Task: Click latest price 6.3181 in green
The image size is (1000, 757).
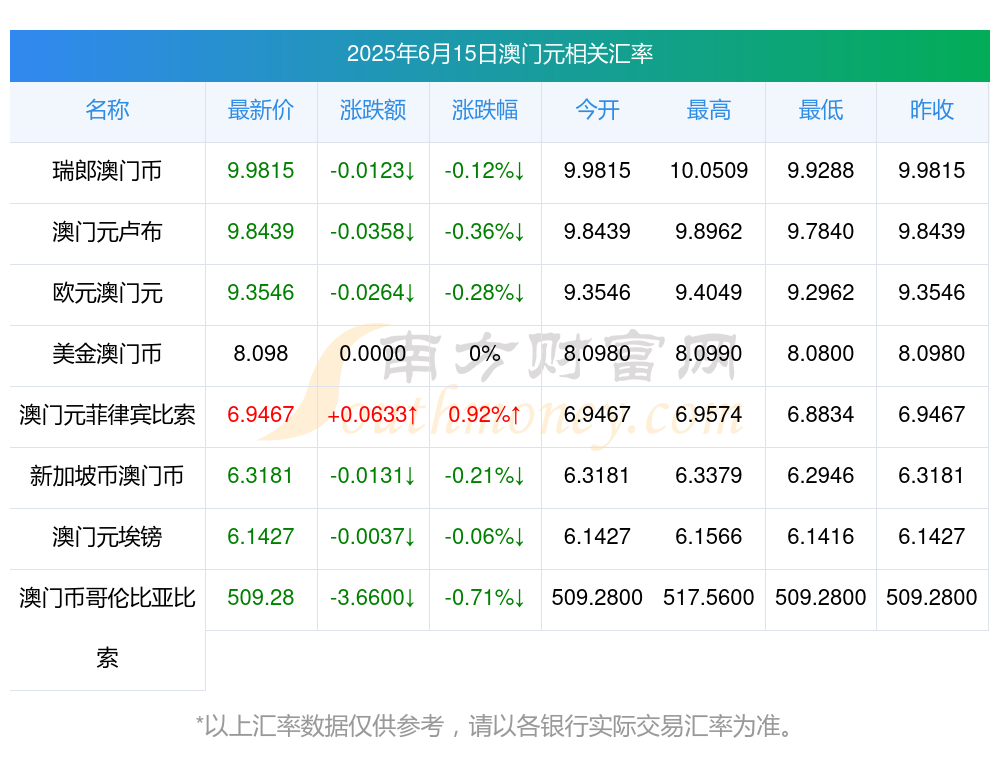Action: tap(260, 475)
